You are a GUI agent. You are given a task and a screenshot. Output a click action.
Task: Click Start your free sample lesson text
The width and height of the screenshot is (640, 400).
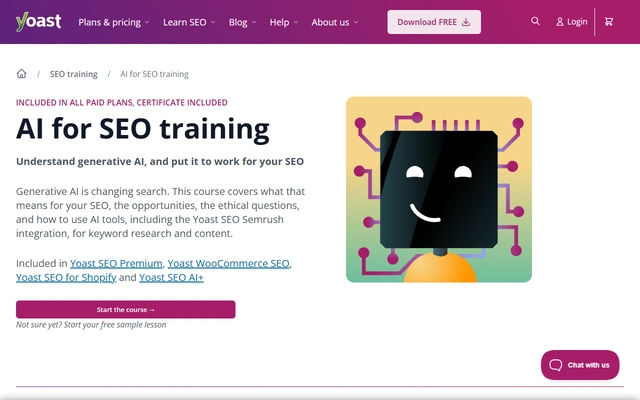[115, 325]
